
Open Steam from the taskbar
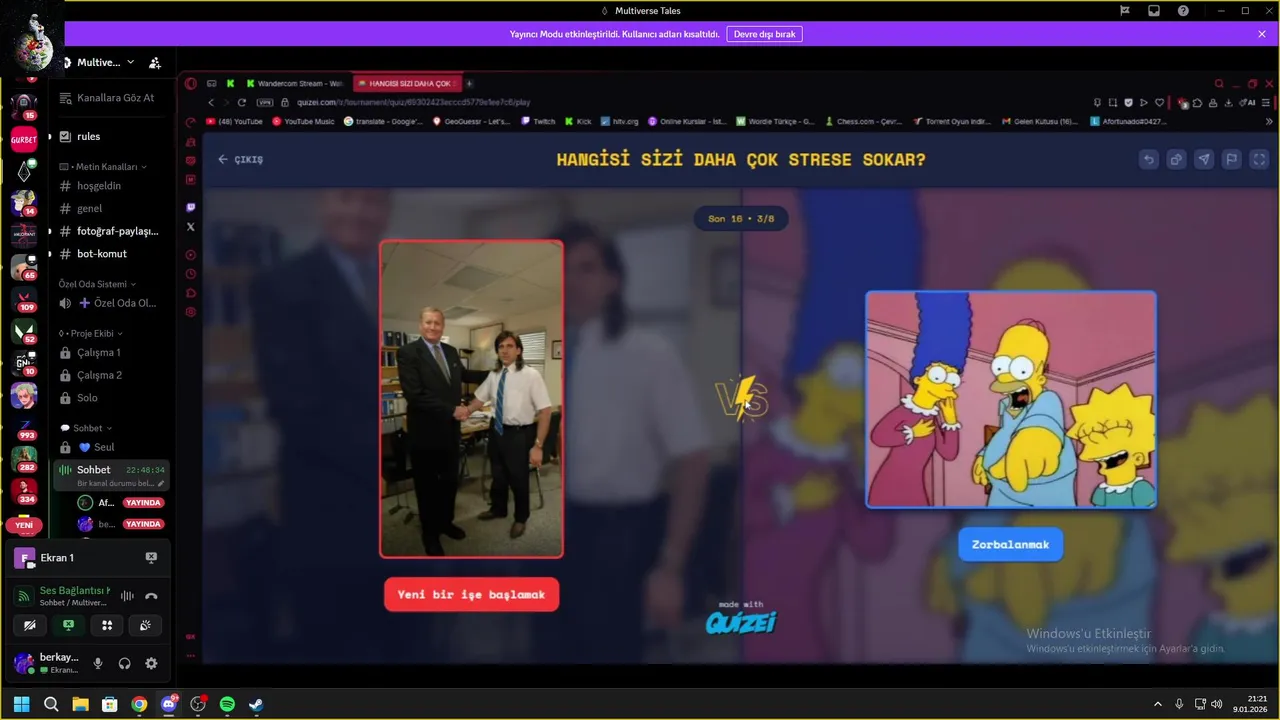tap(256, 704)
